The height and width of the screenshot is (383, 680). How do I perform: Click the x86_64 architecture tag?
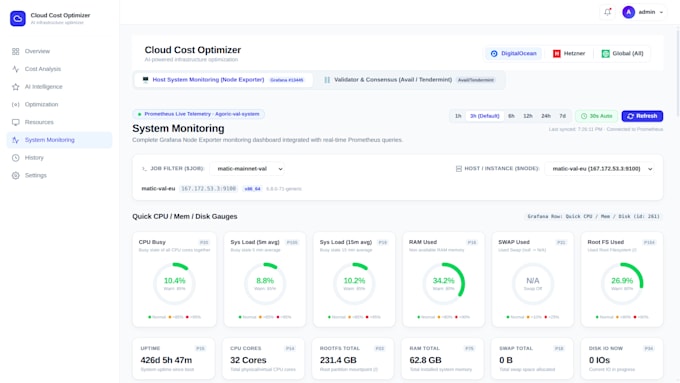tap(252, 189)
